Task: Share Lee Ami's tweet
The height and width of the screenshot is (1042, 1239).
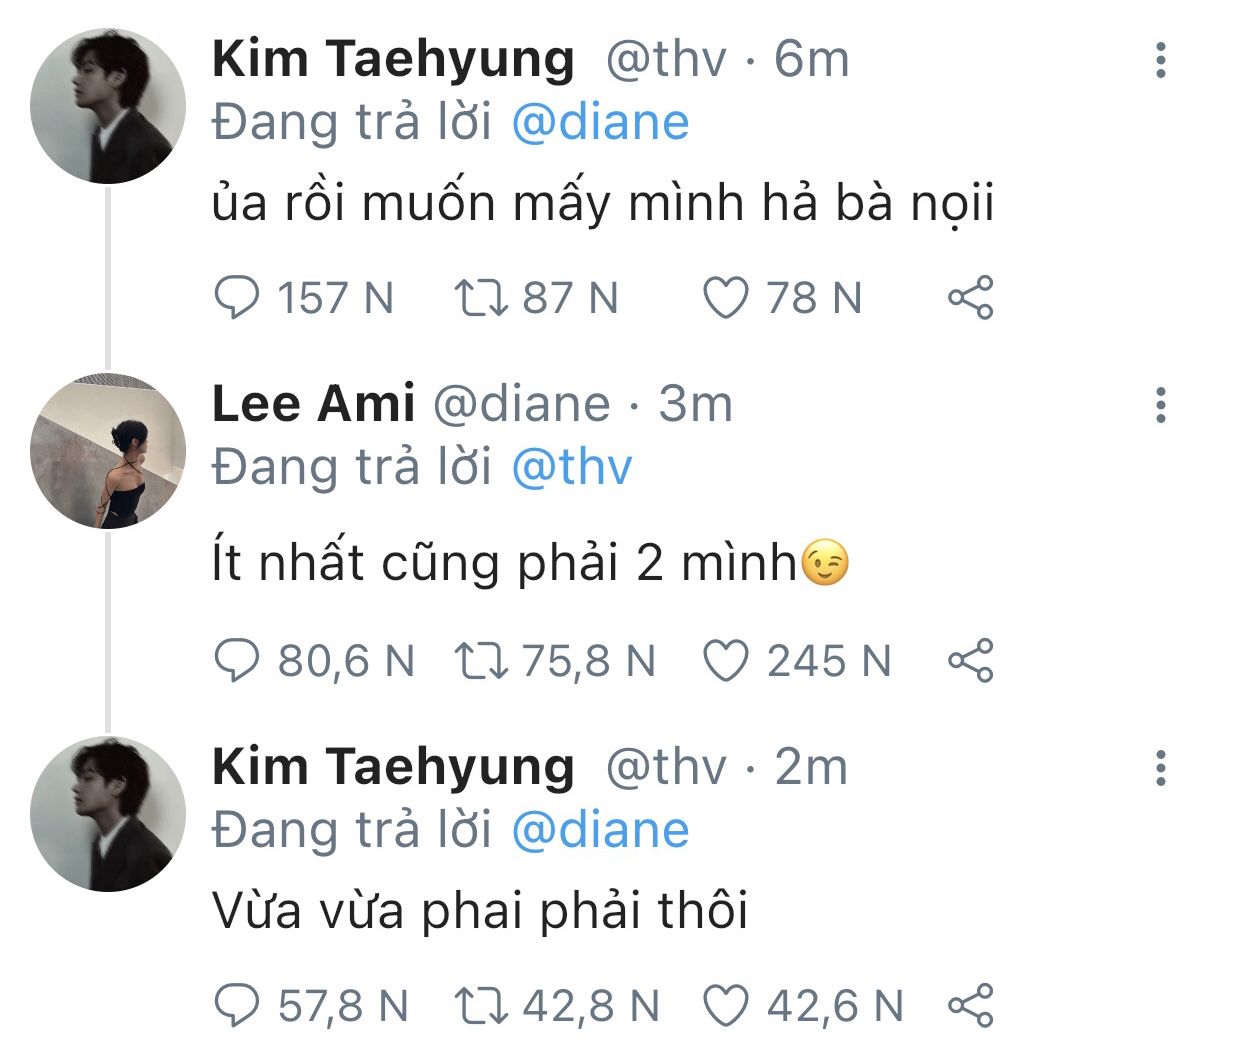Action: (x=970, y=661)
